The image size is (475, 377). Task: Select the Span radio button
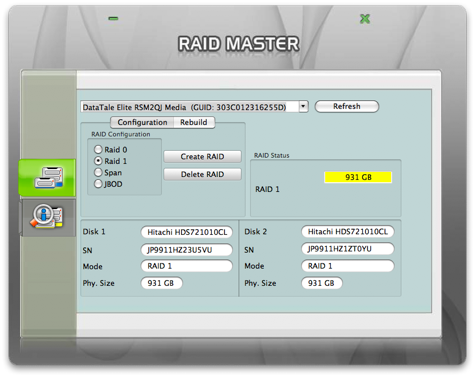coord(98,172)
